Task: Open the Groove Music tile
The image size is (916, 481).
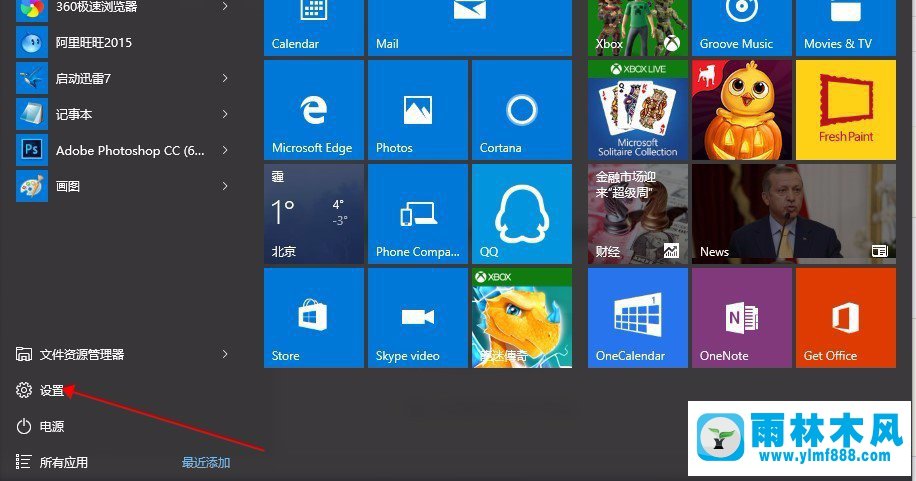Action: coord(741,27)
